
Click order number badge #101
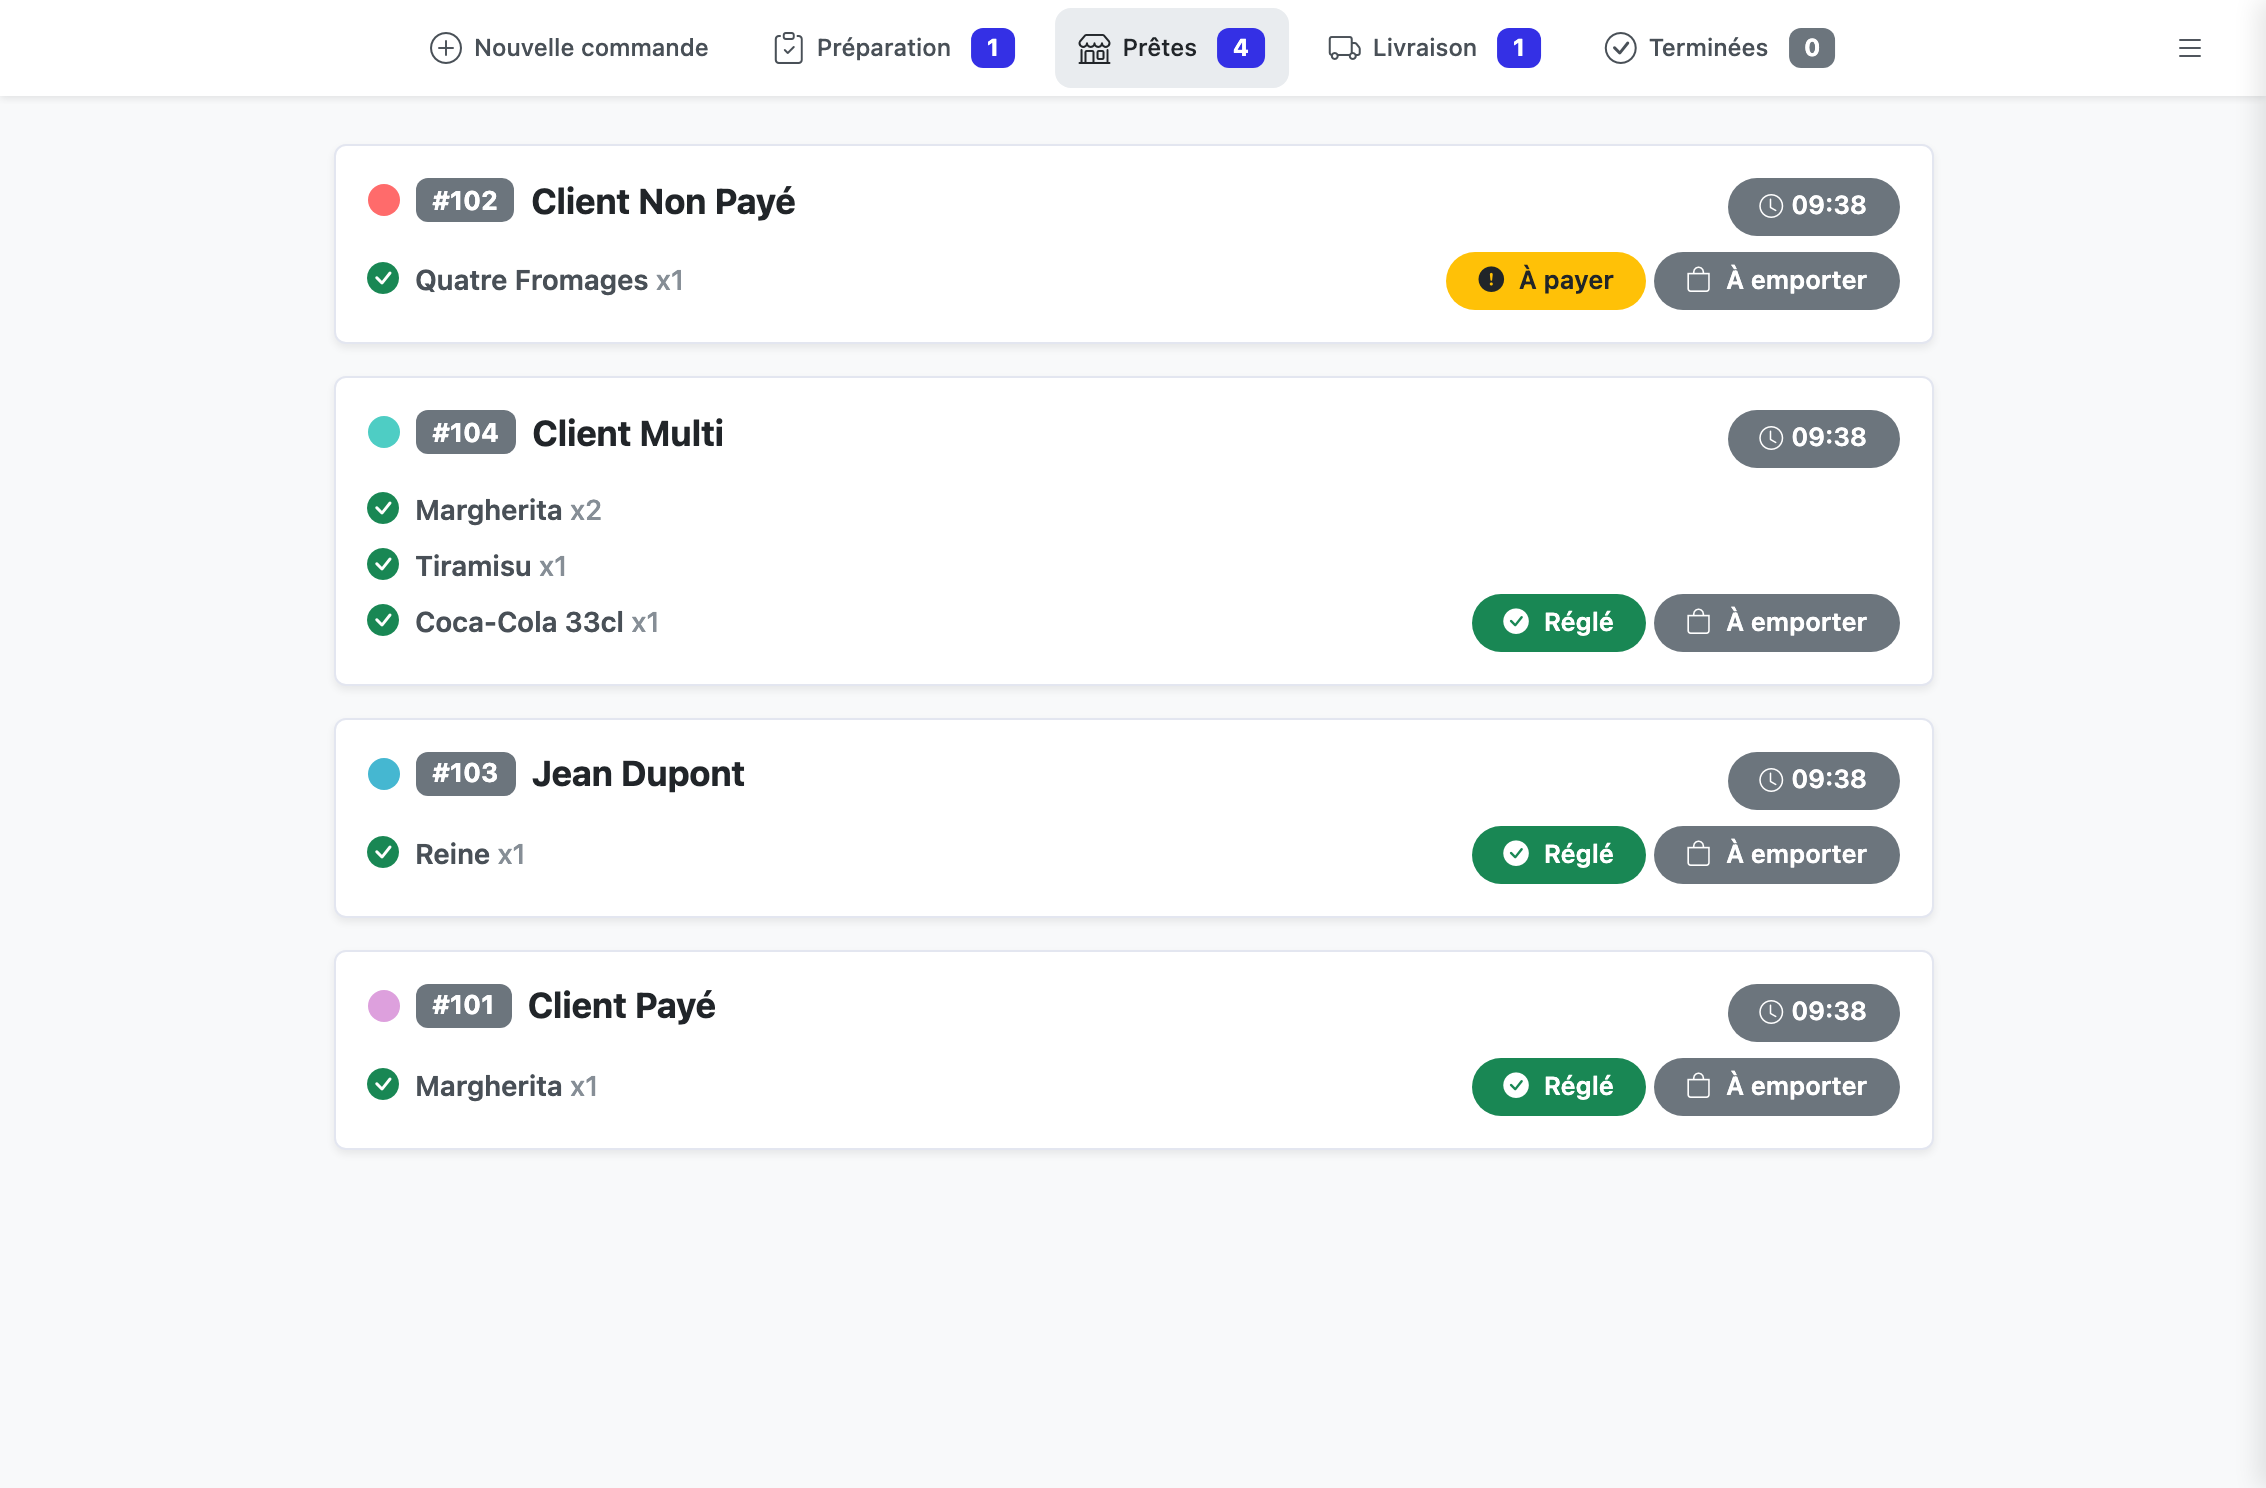pyautogui.click(x=463, y=1006)
